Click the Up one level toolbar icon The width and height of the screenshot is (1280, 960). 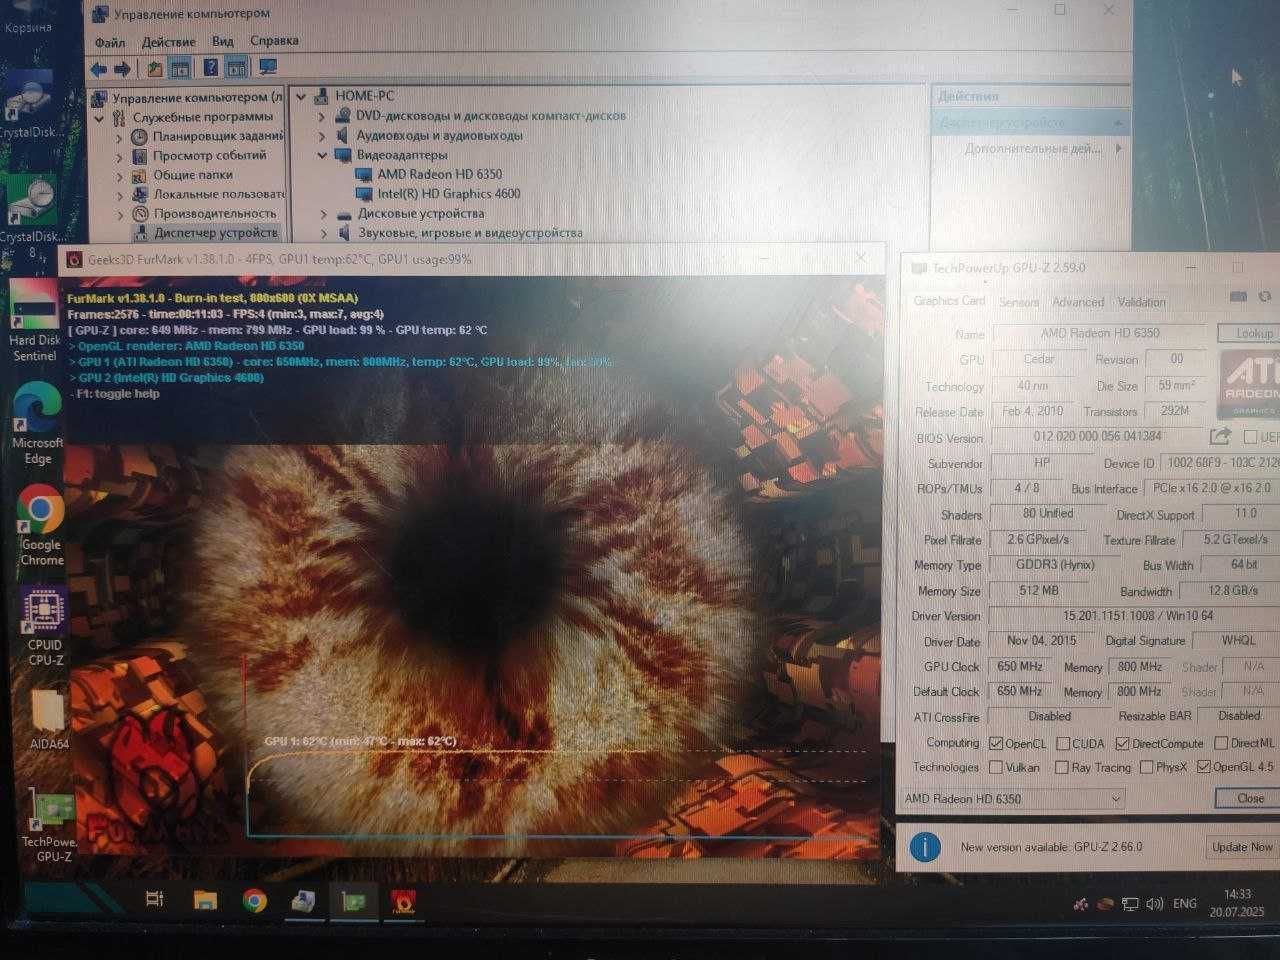coord(155,69)
